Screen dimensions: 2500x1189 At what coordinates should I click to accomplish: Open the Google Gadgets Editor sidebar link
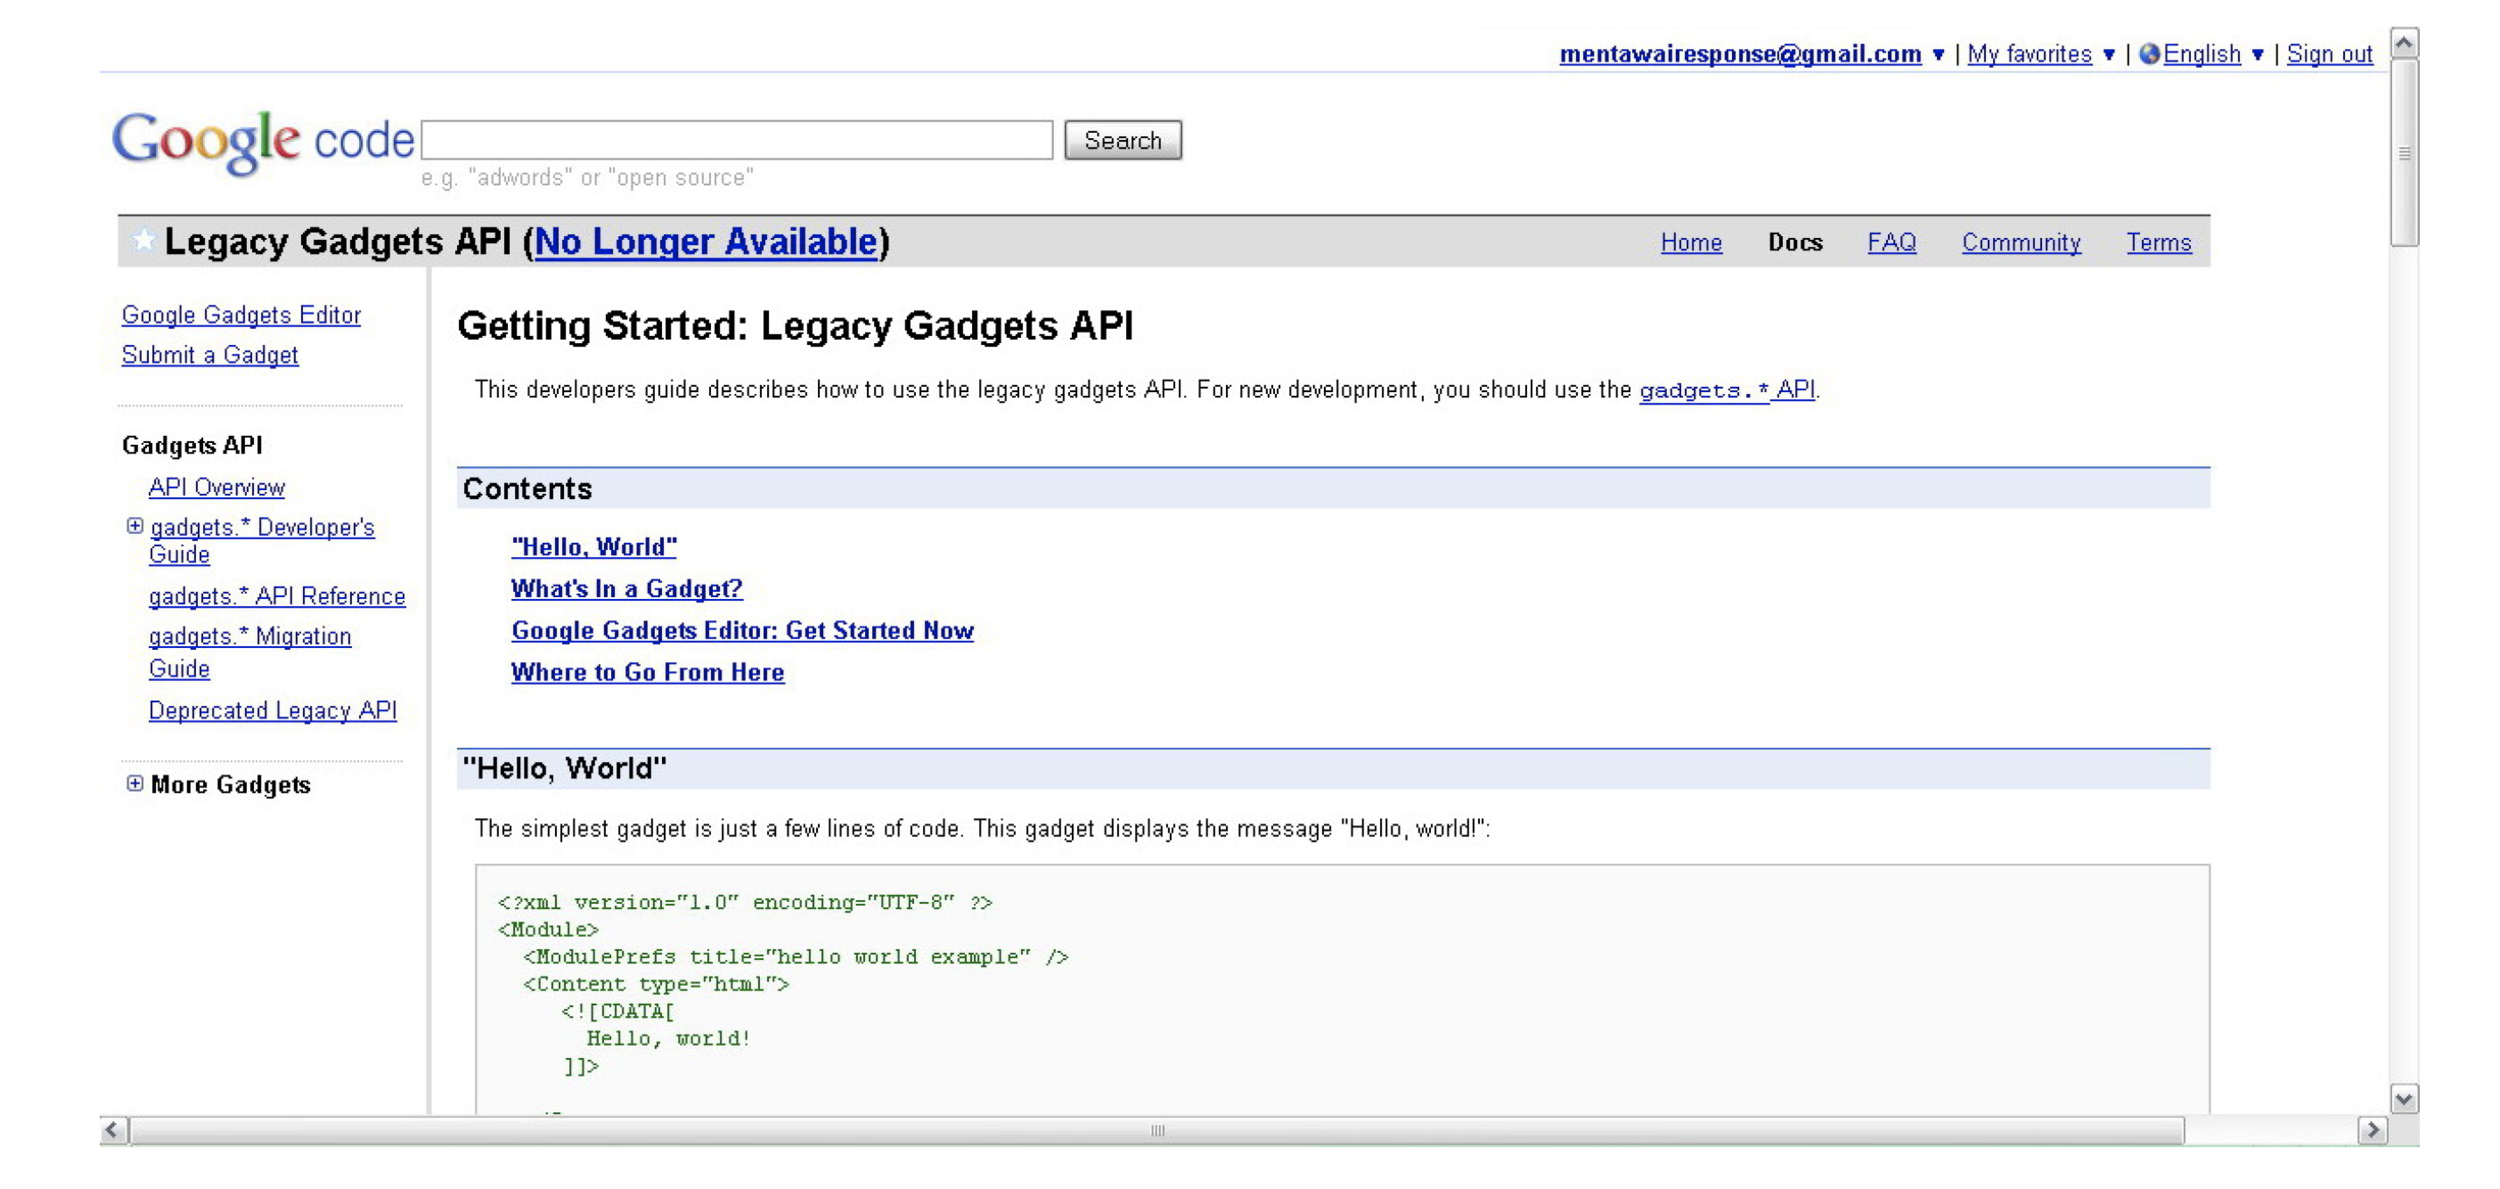[241, 315]
